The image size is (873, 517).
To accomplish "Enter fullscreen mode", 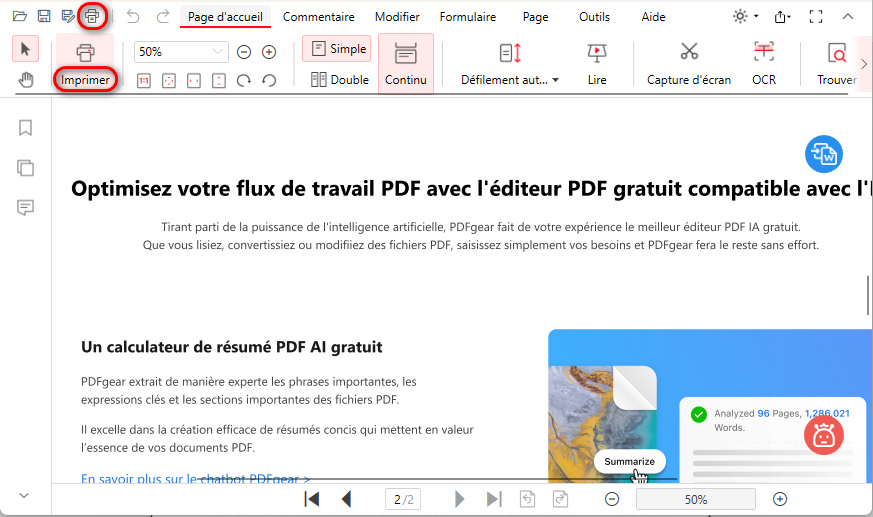I will 816,17.
